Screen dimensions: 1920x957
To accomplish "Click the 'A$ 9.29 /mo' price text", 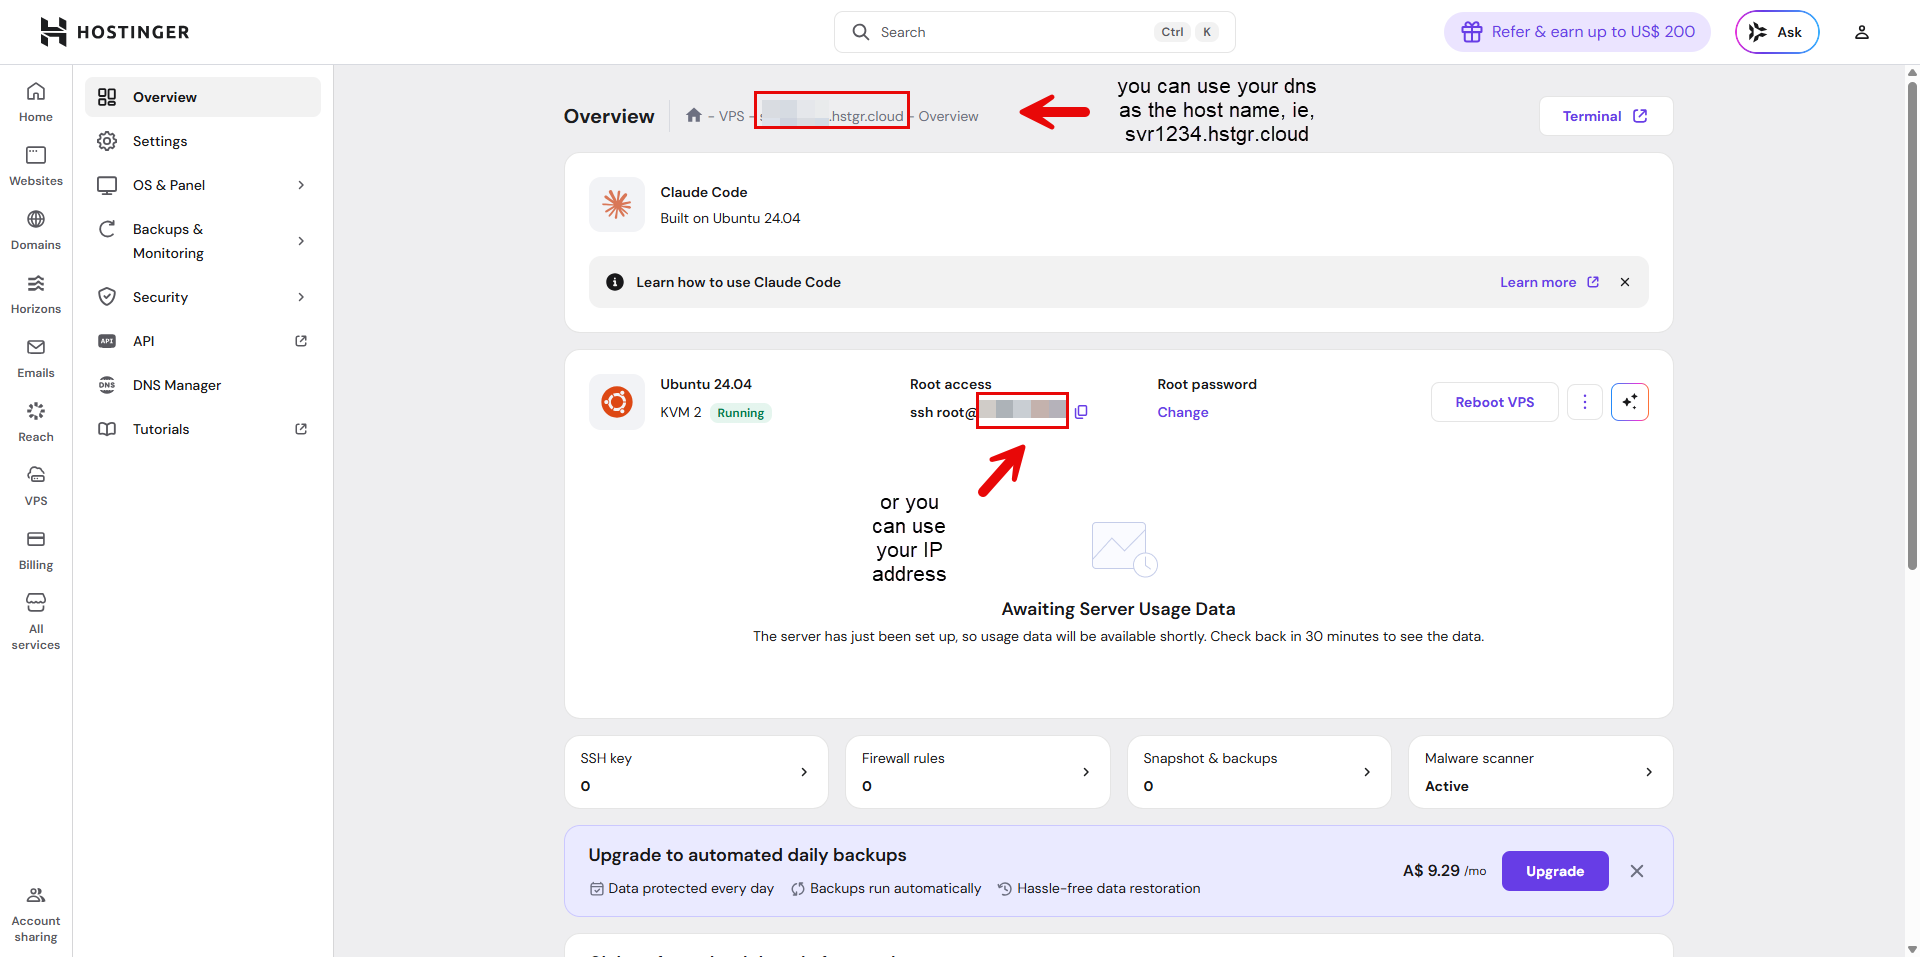I will (x=1444, y=871).
